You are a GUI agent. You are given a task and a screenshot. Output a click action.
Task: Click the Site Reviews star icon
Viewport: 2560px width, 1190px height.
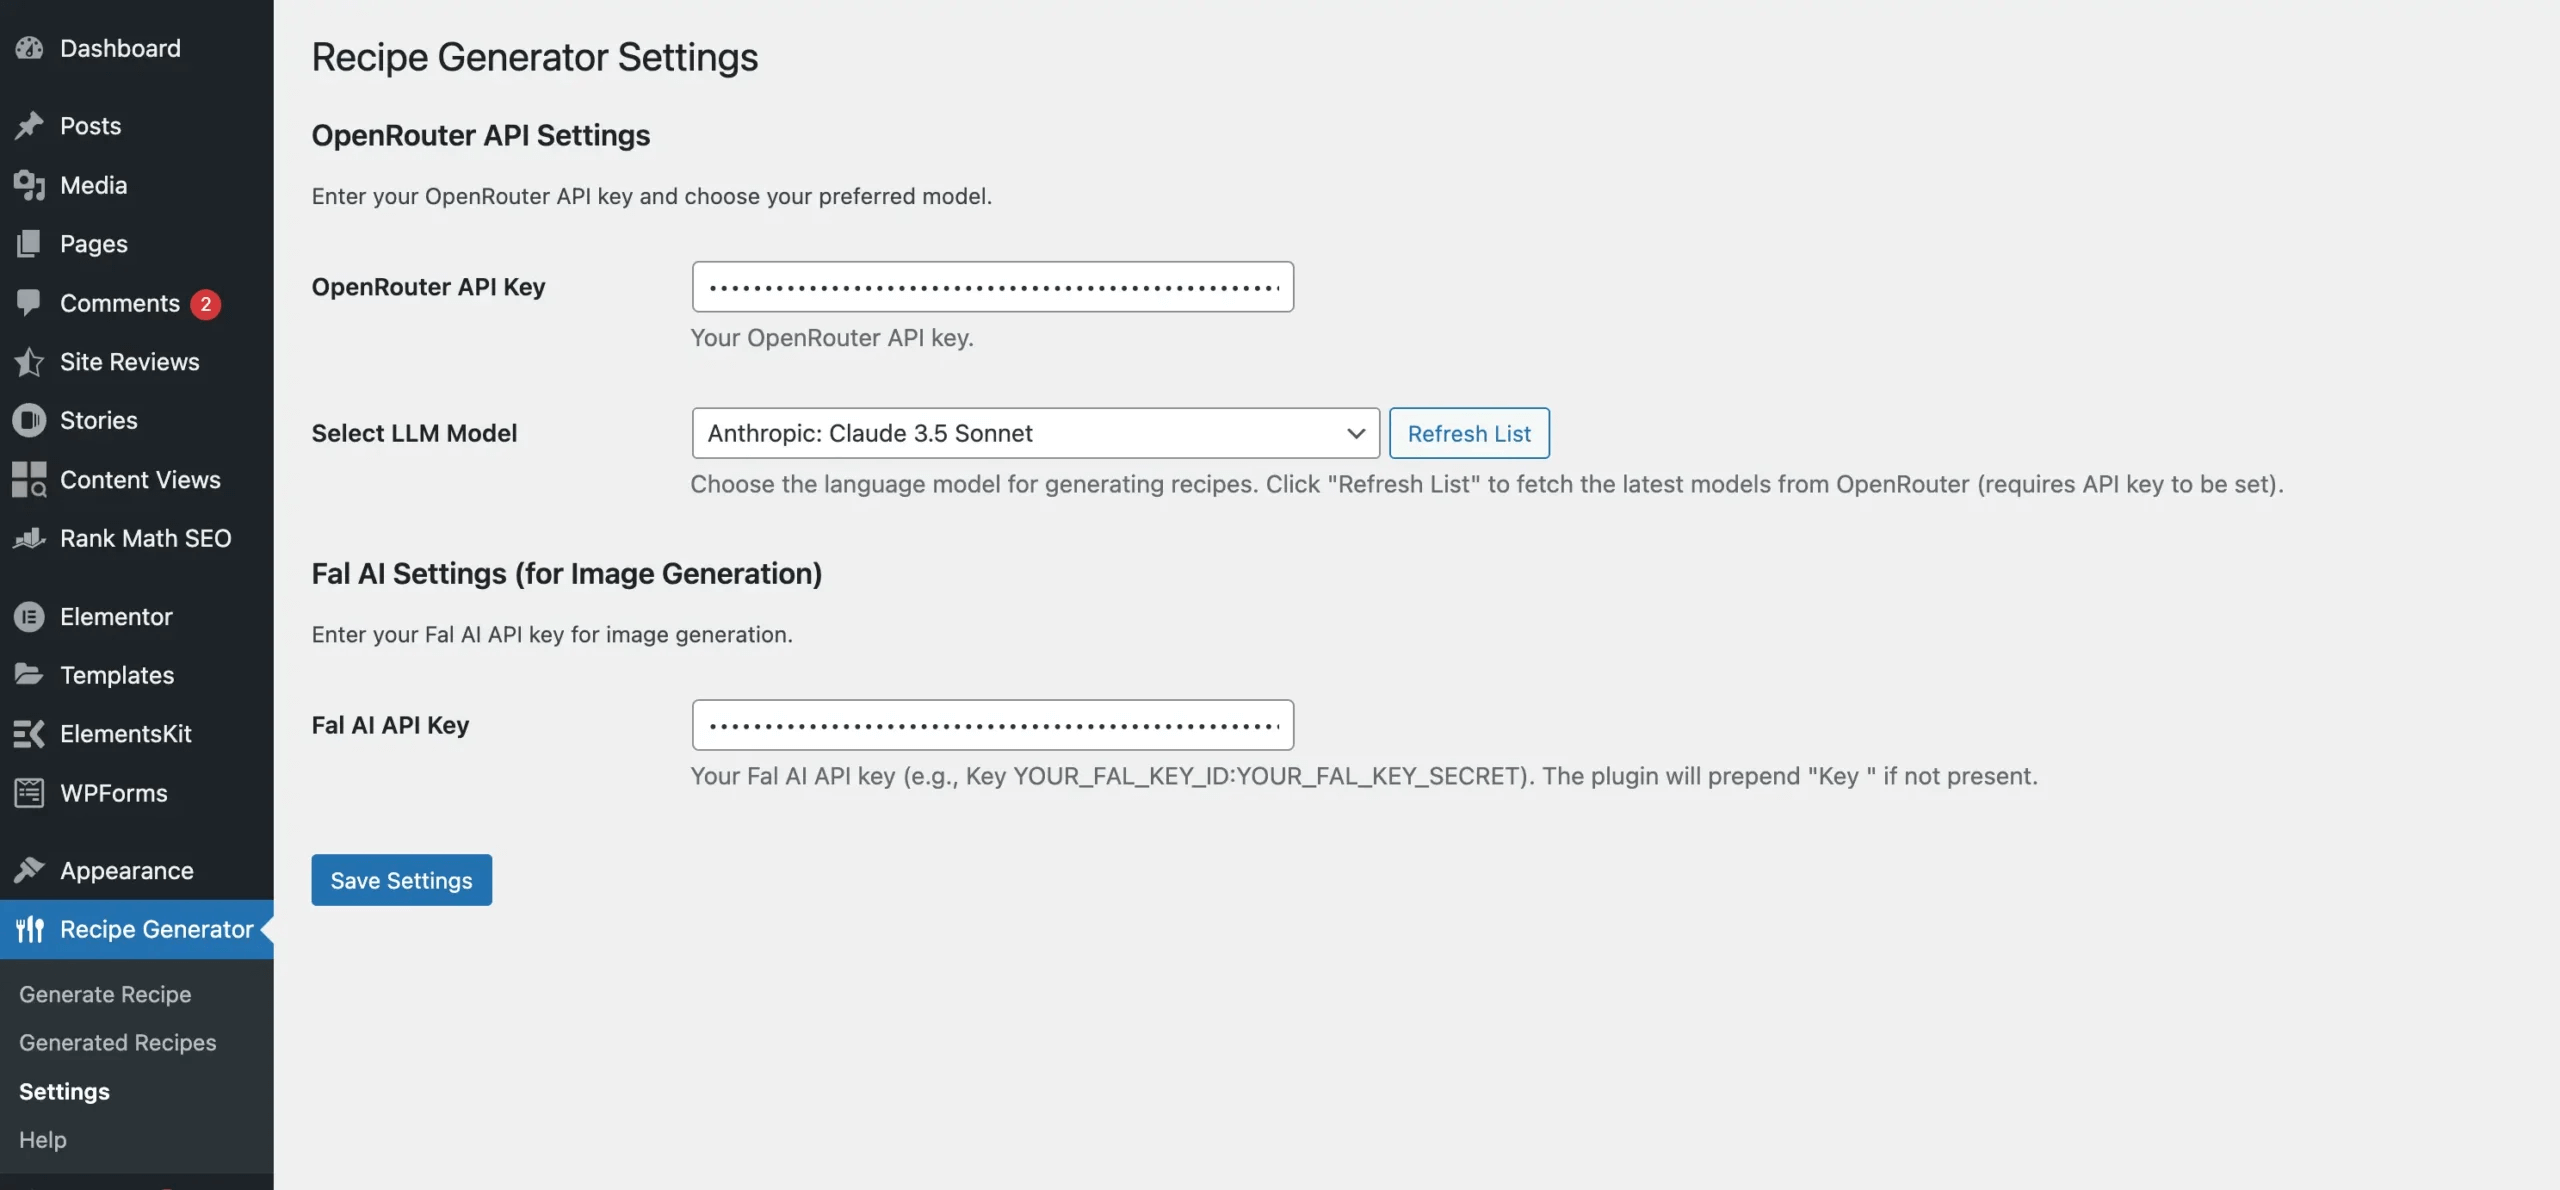29,362
